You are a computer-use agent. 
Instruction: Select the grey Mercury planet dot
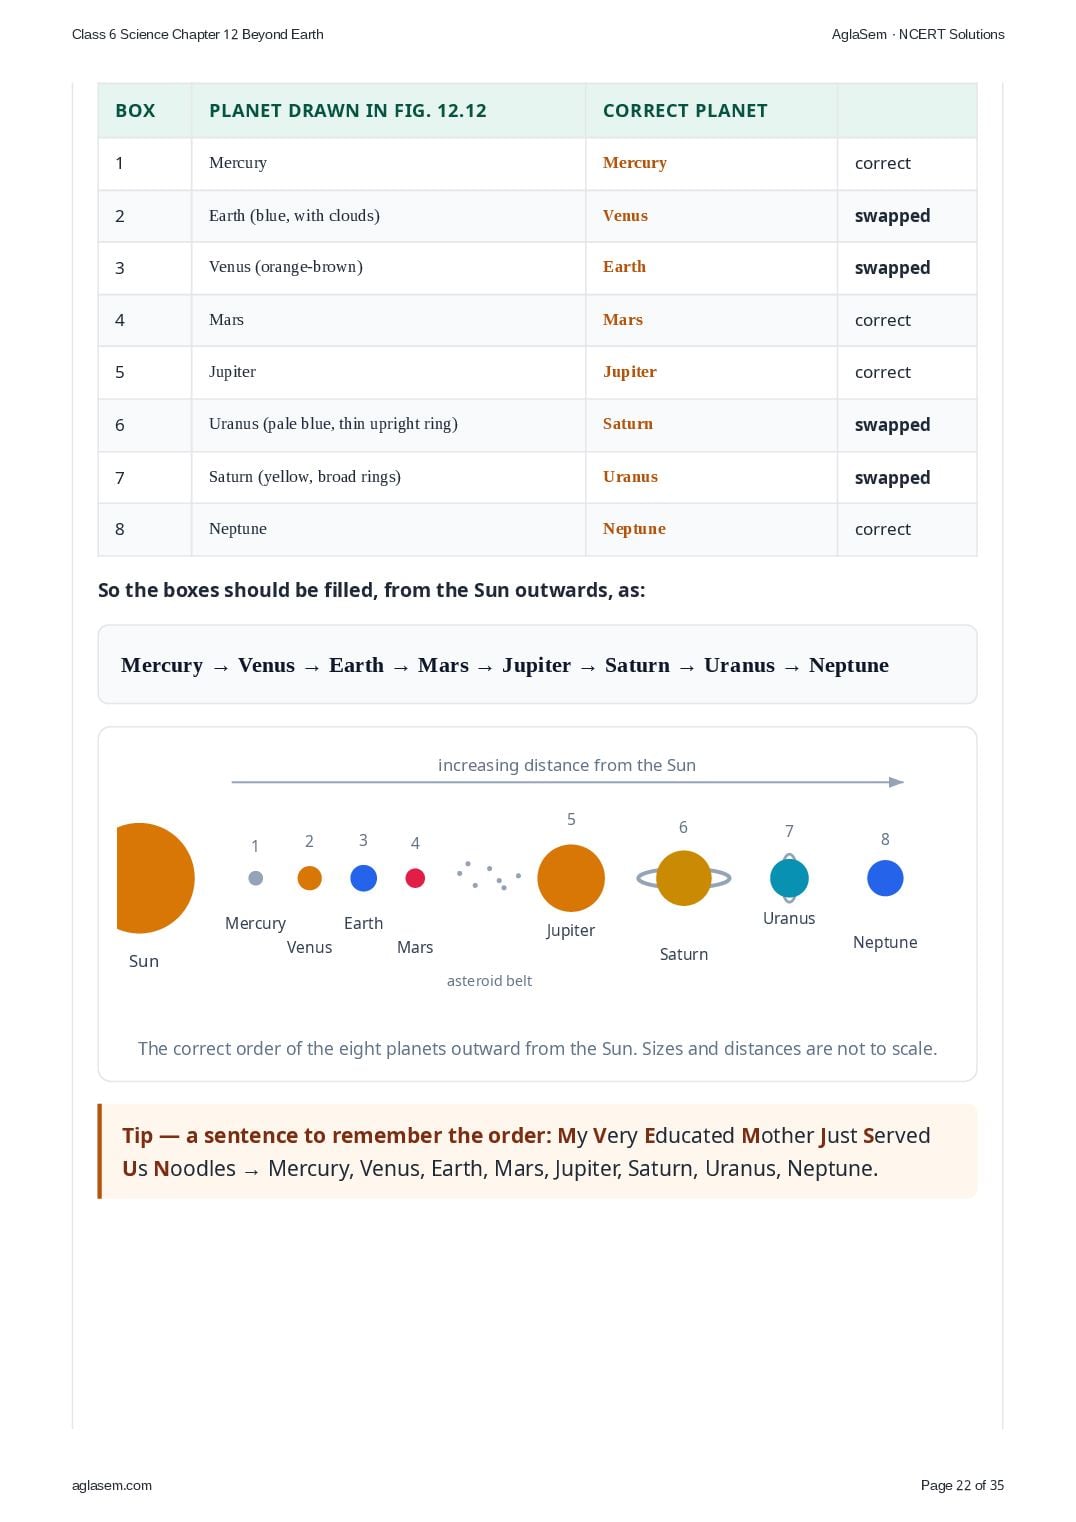[x=255, y=878]
